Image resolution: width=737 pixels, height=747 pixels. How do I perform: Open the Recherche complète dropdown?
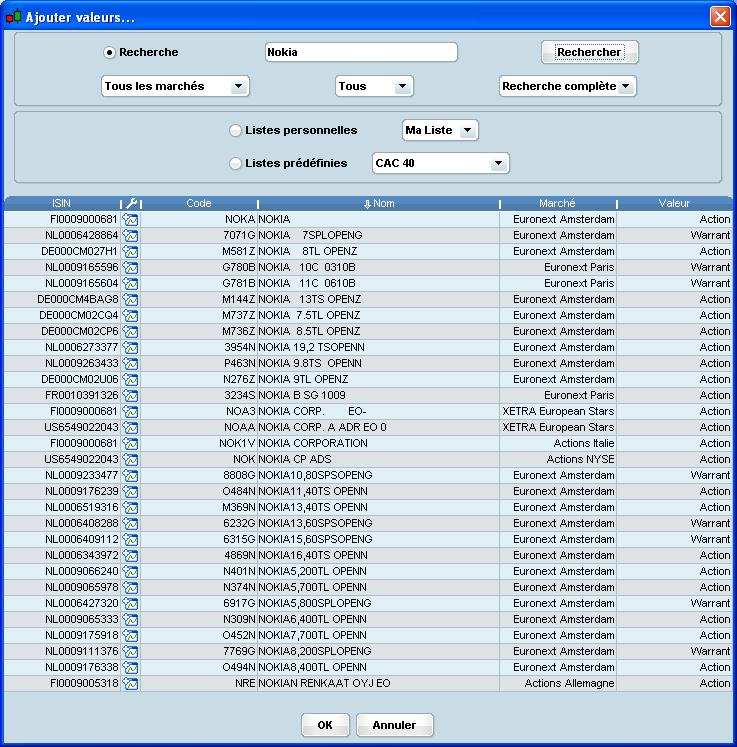(x=567, y=86)
